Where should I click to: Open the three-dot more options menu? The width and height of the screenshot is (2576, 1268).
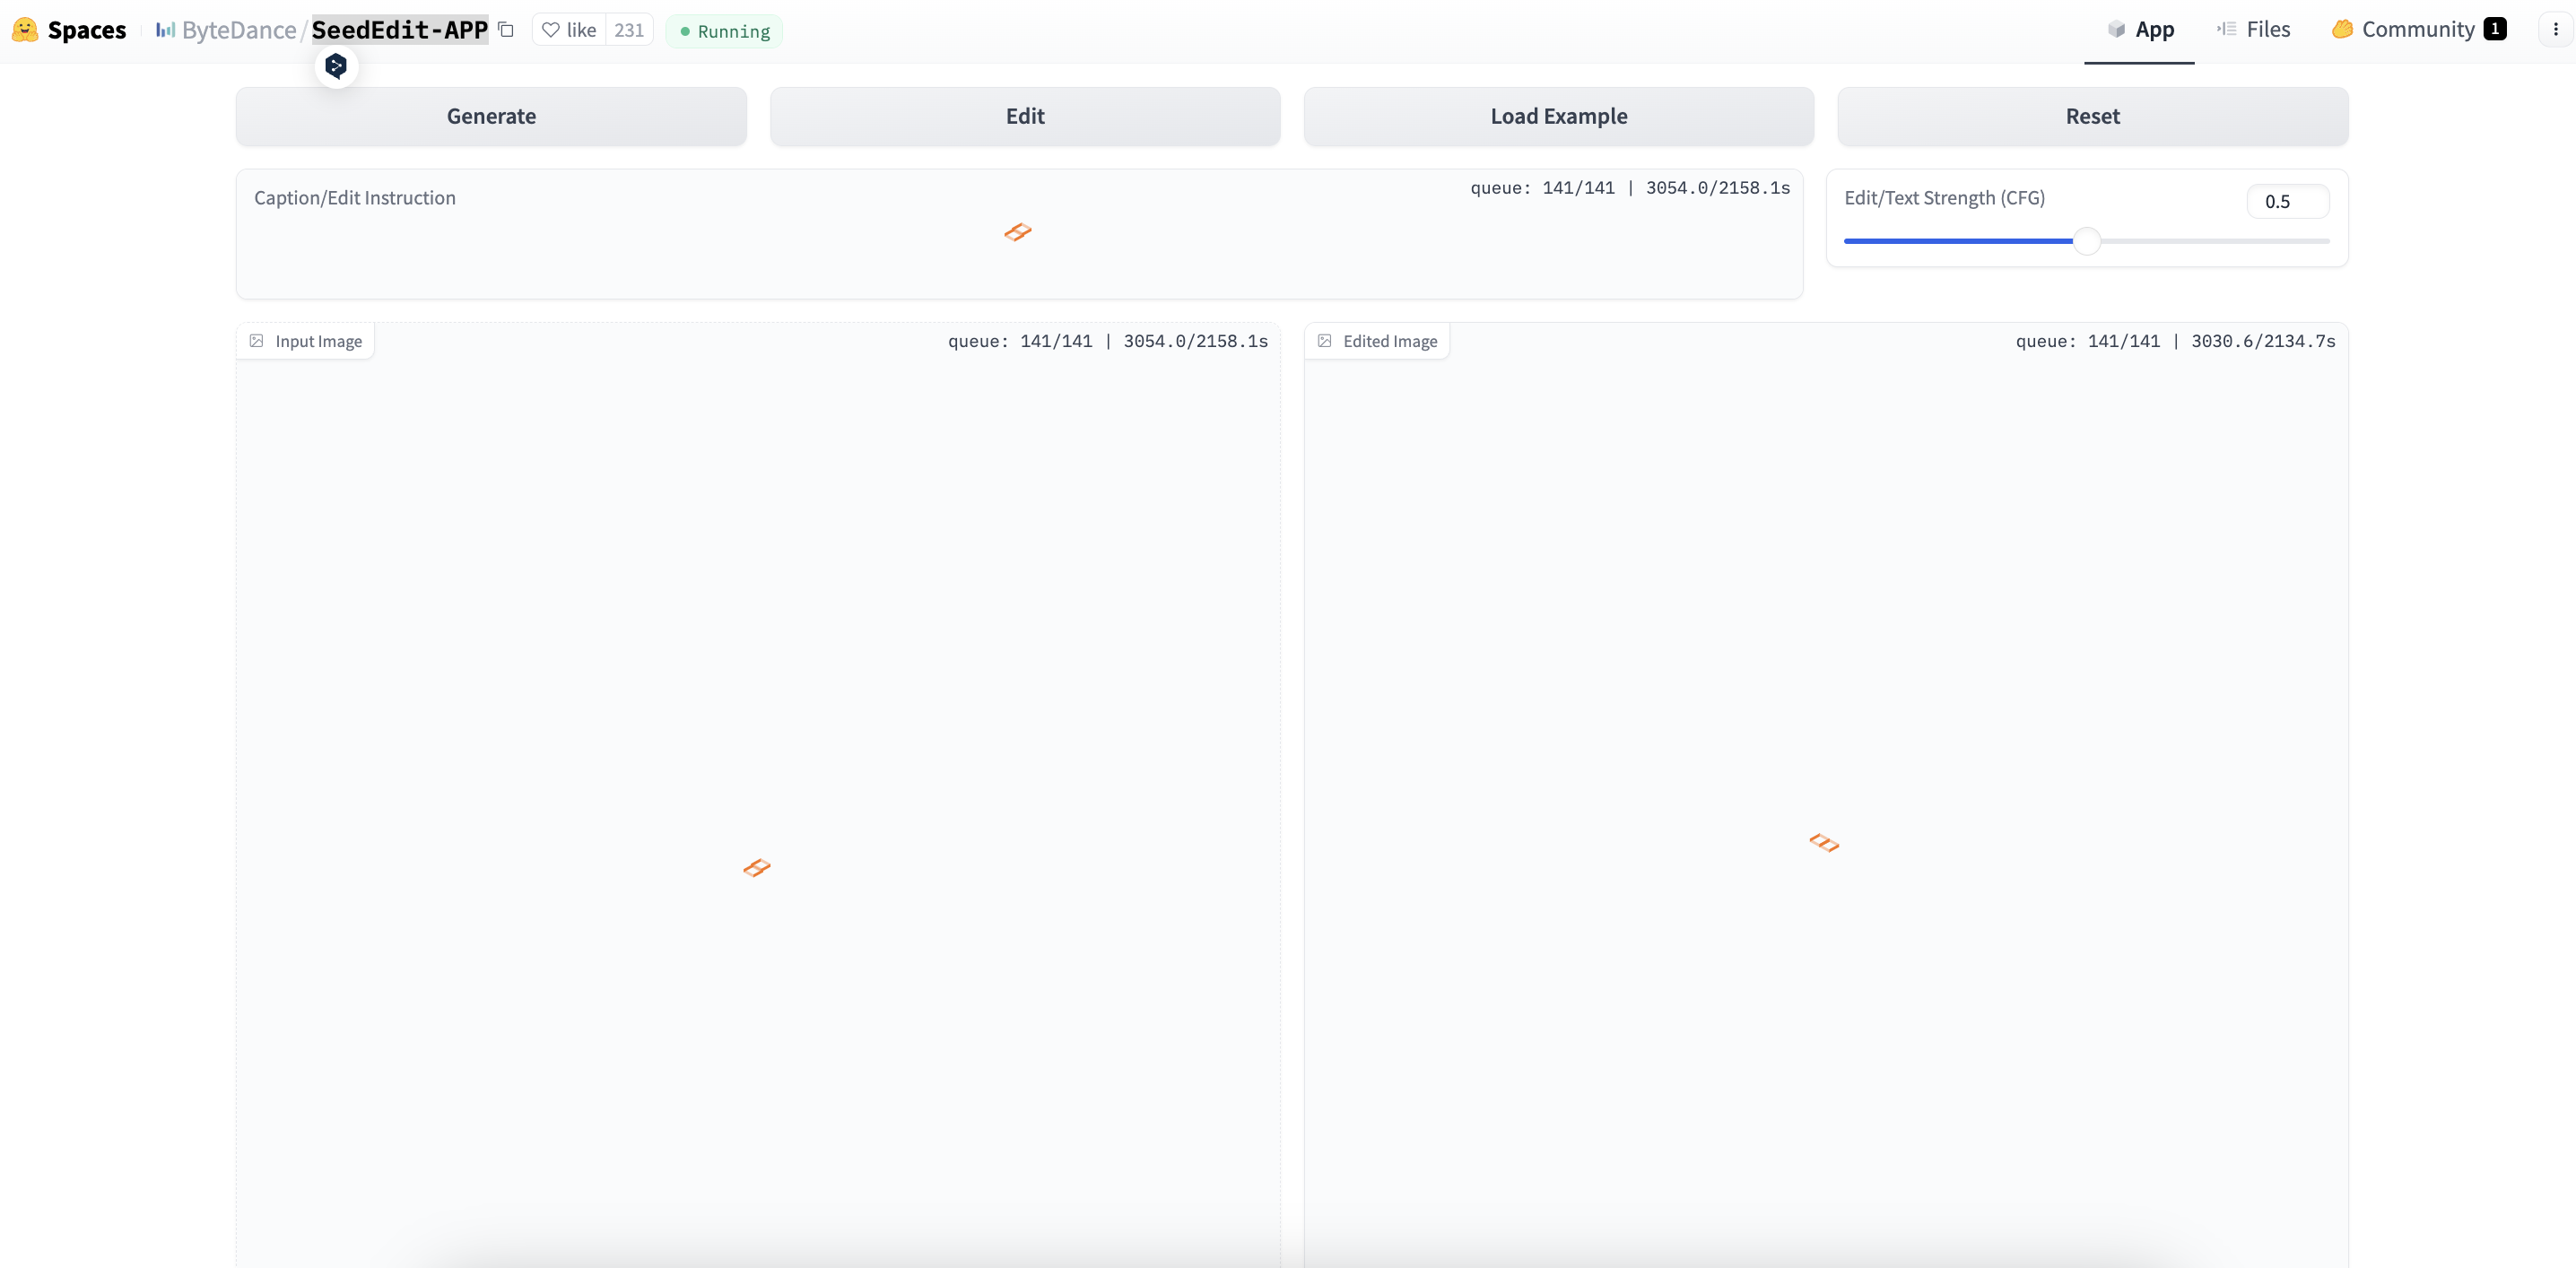click(2555, 30)
